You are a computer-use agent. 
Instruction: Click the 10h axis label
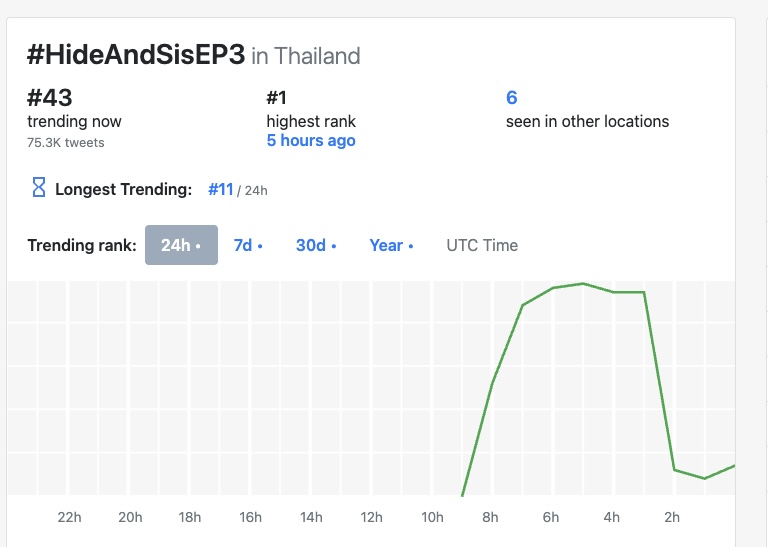pyautogui.click(x=432, y=517)
